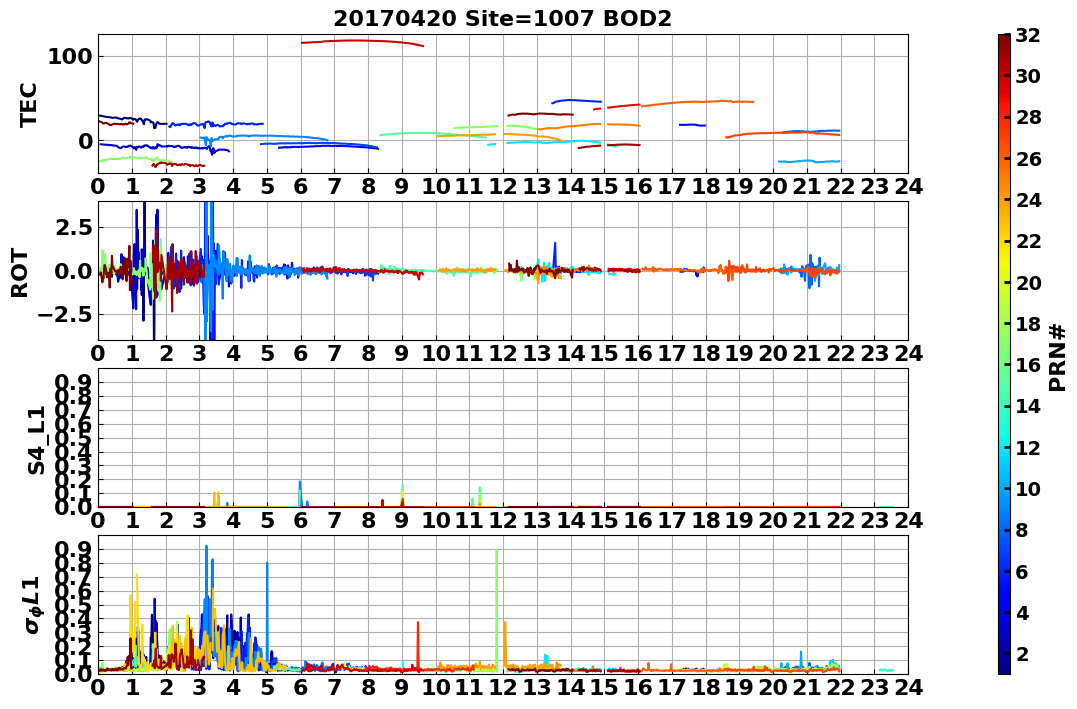The image size is (1077, 709).
Task: Click hour '12' tick under the TEC panel
Action: click(503, 186)
